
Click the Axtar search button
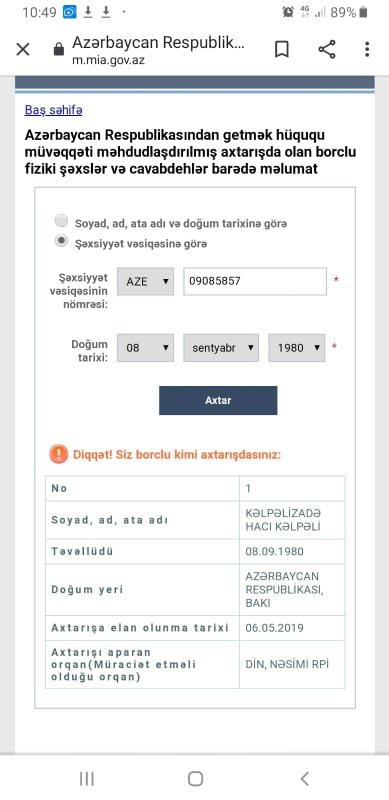218,401
